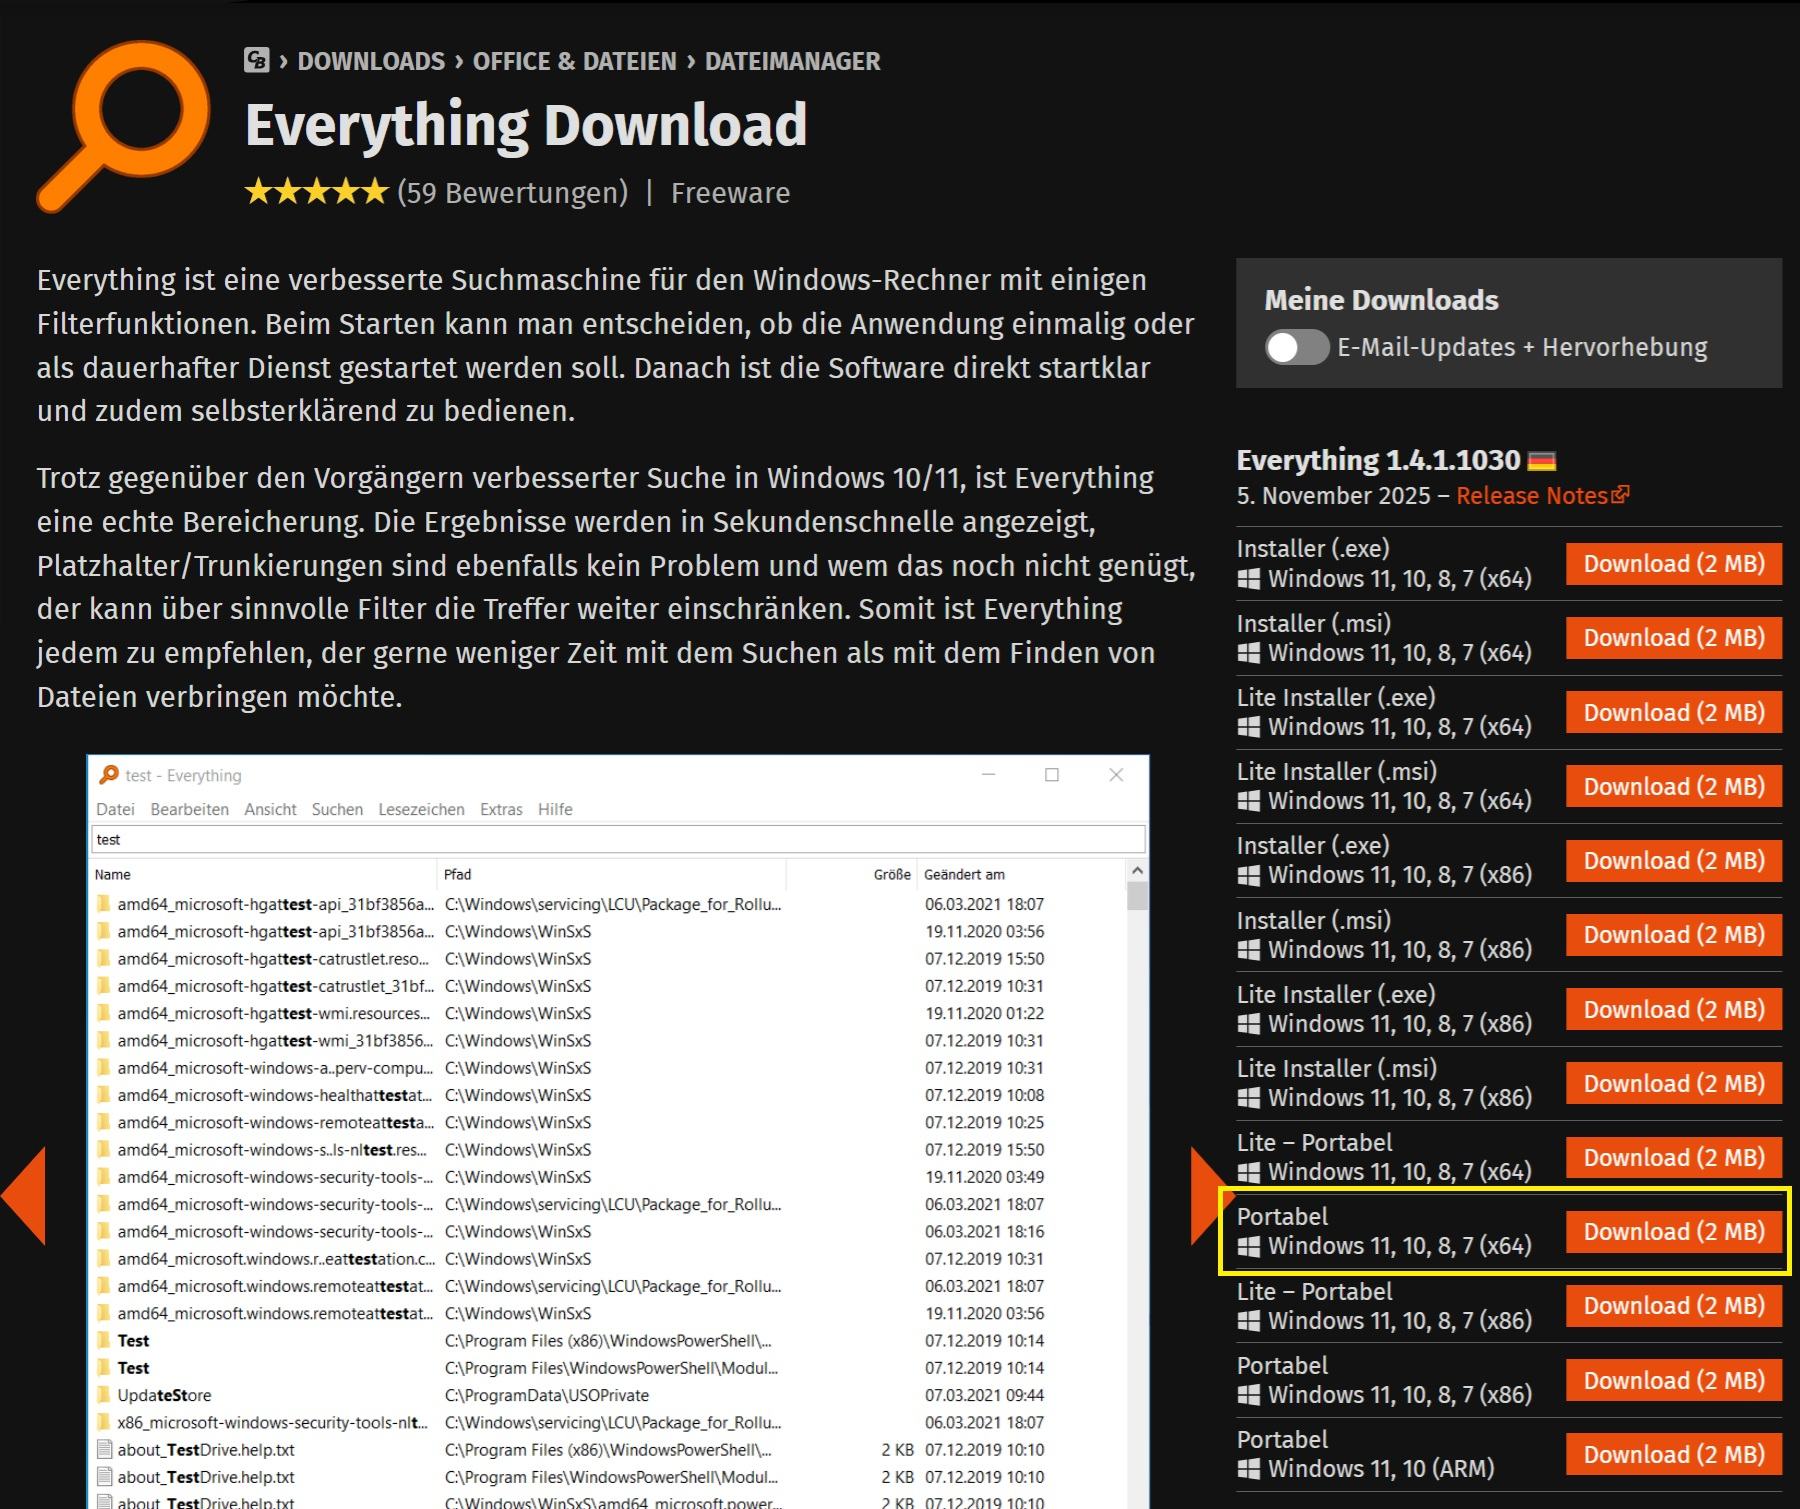Click the folder icon beside x86_microsoft-windows-security-tools-nlt
The height and width of the screenshot is (1509, 1800).
104,1422
